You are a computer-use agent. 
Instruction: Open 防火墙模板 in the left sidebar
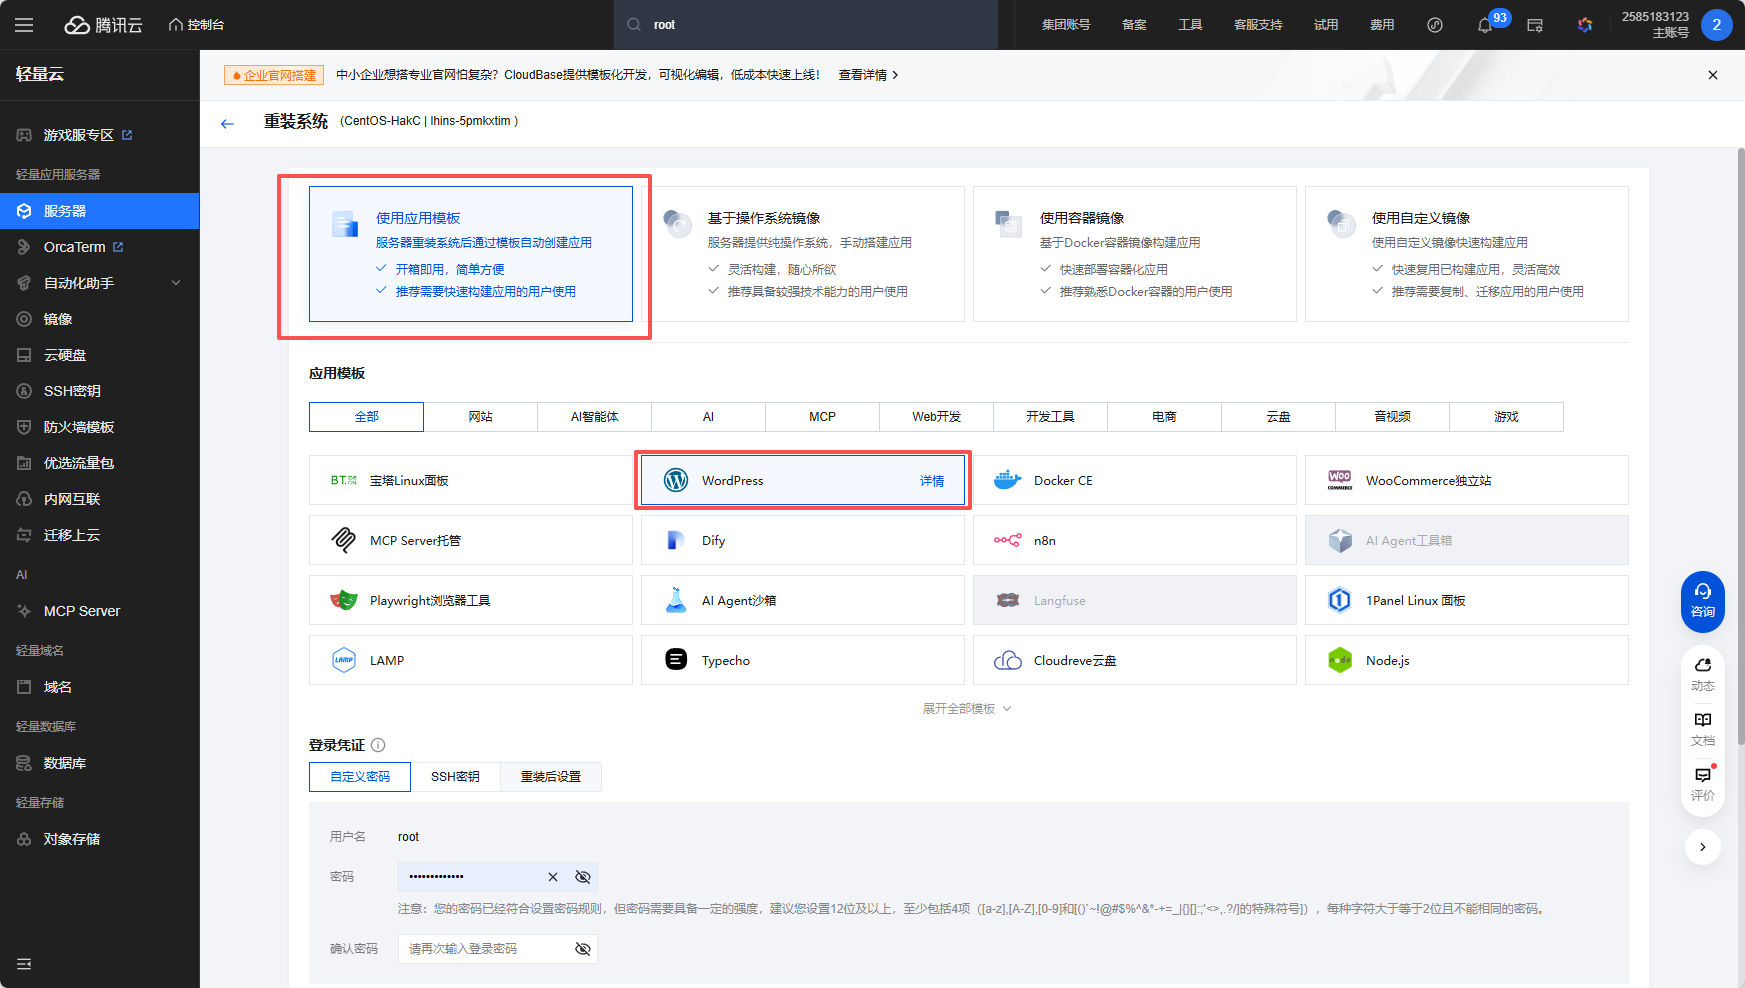pyautogui.click(x=100, y=427)
